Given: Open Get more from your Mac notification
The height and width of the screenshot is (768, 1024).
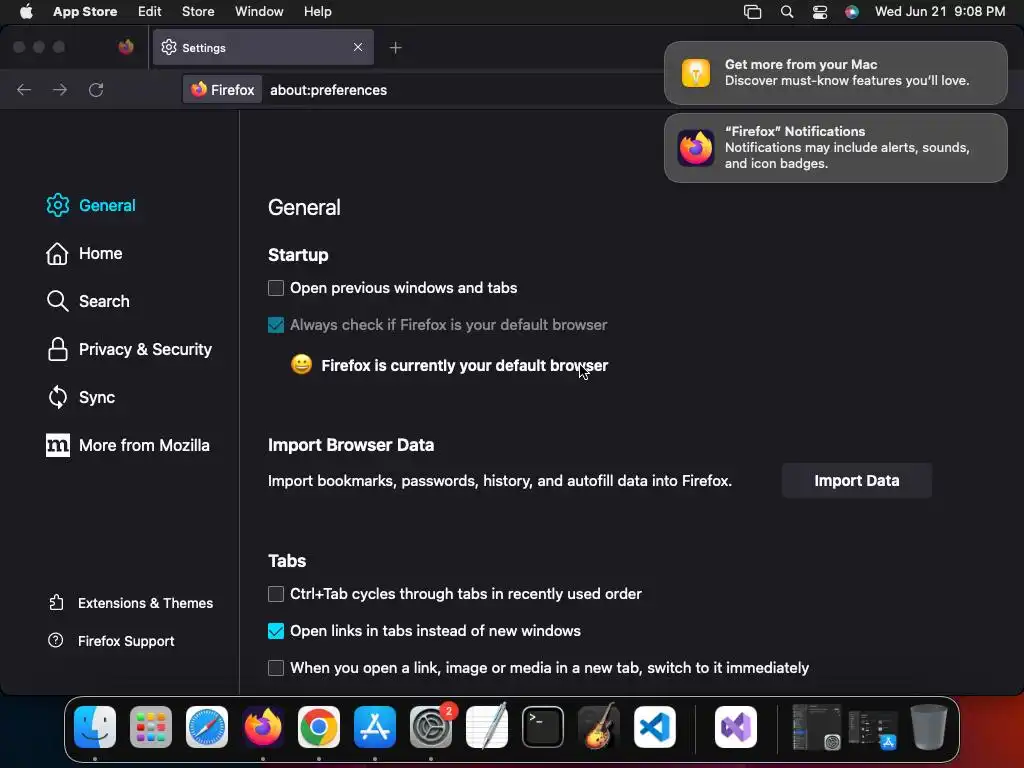Looking at the screenshot, I should pyautogui.click(x=835, y=72).
